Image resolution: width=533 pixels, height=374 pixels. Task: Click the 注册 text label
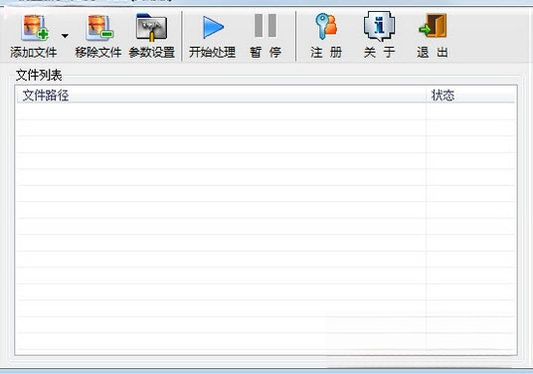tap(326, 53)
